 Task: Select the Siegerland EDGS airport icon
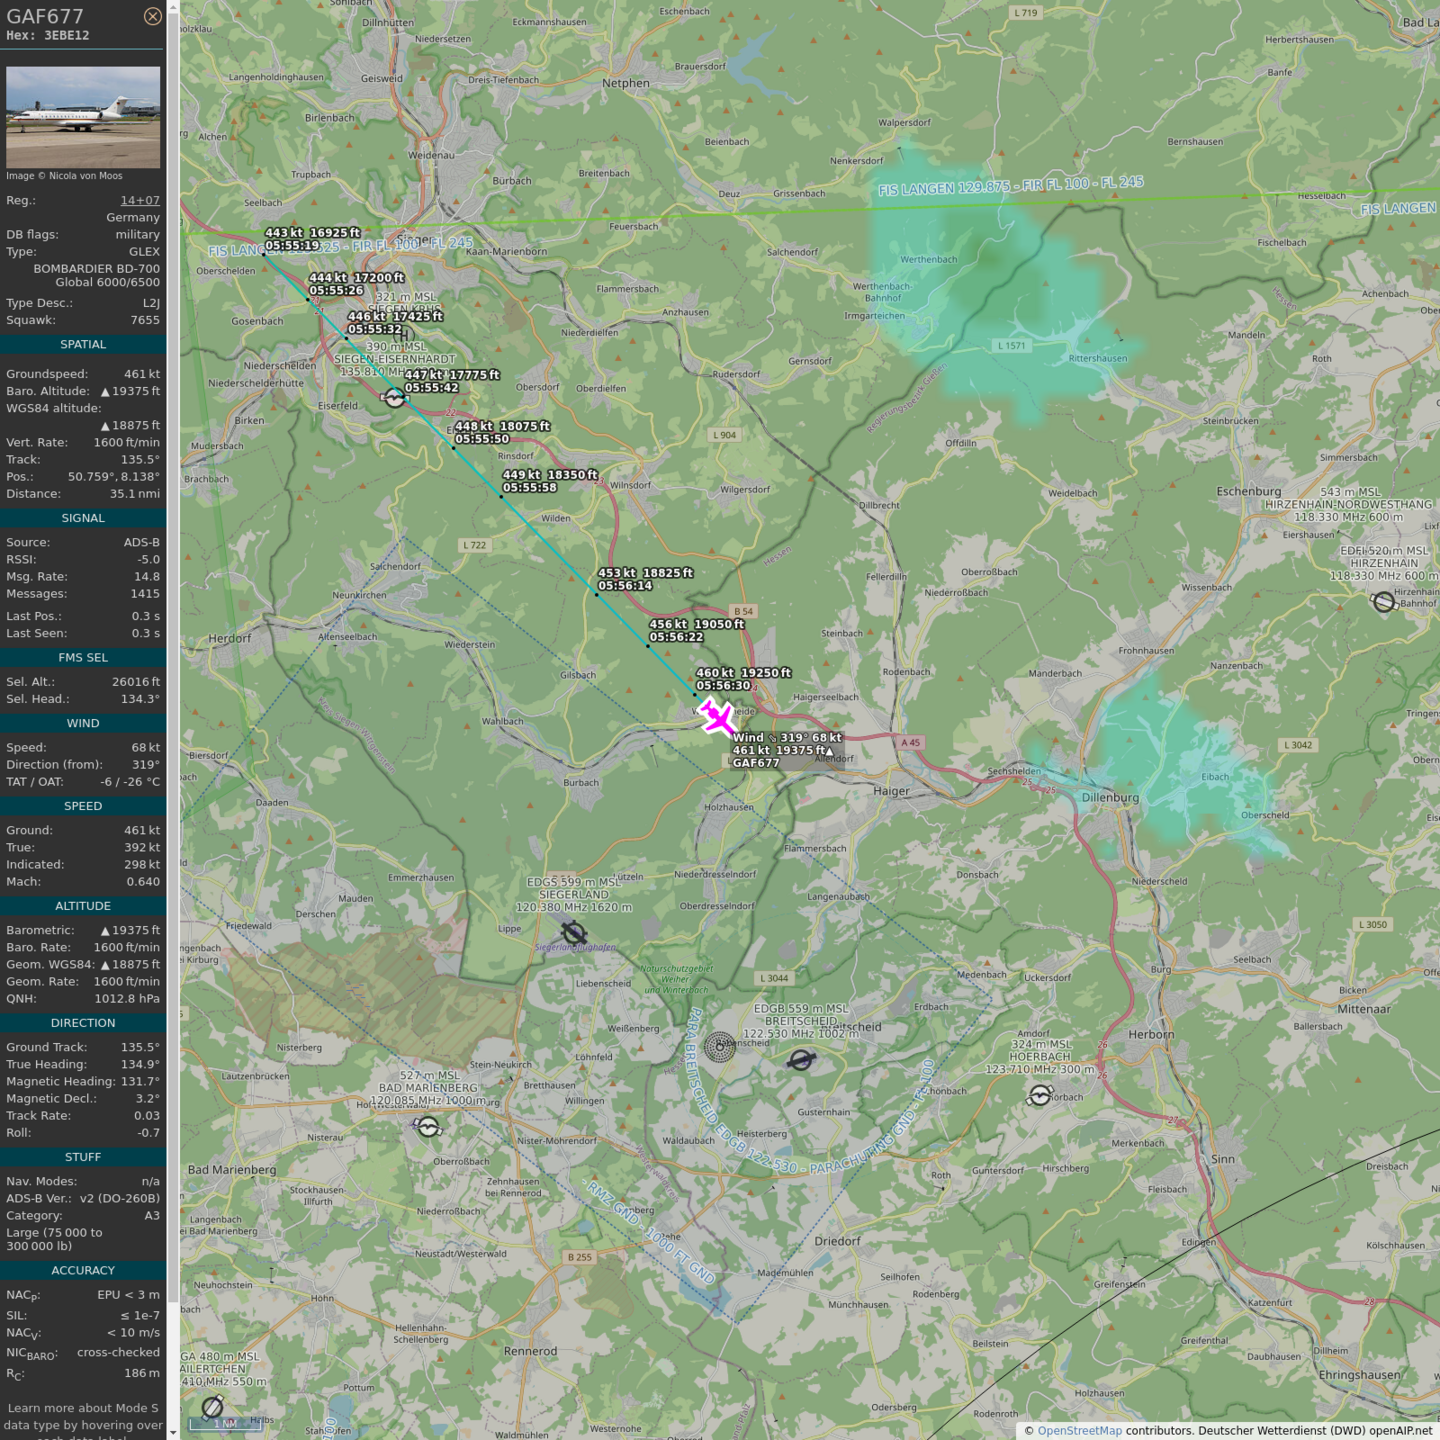click(574, 933)
